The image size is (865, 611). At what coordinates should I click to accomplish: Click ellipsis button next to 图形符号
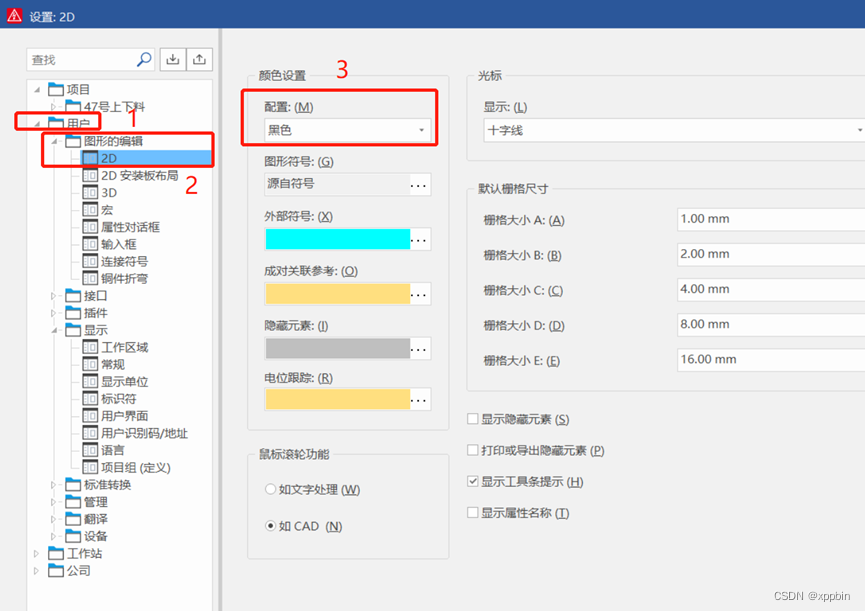(x=420, y=184)
